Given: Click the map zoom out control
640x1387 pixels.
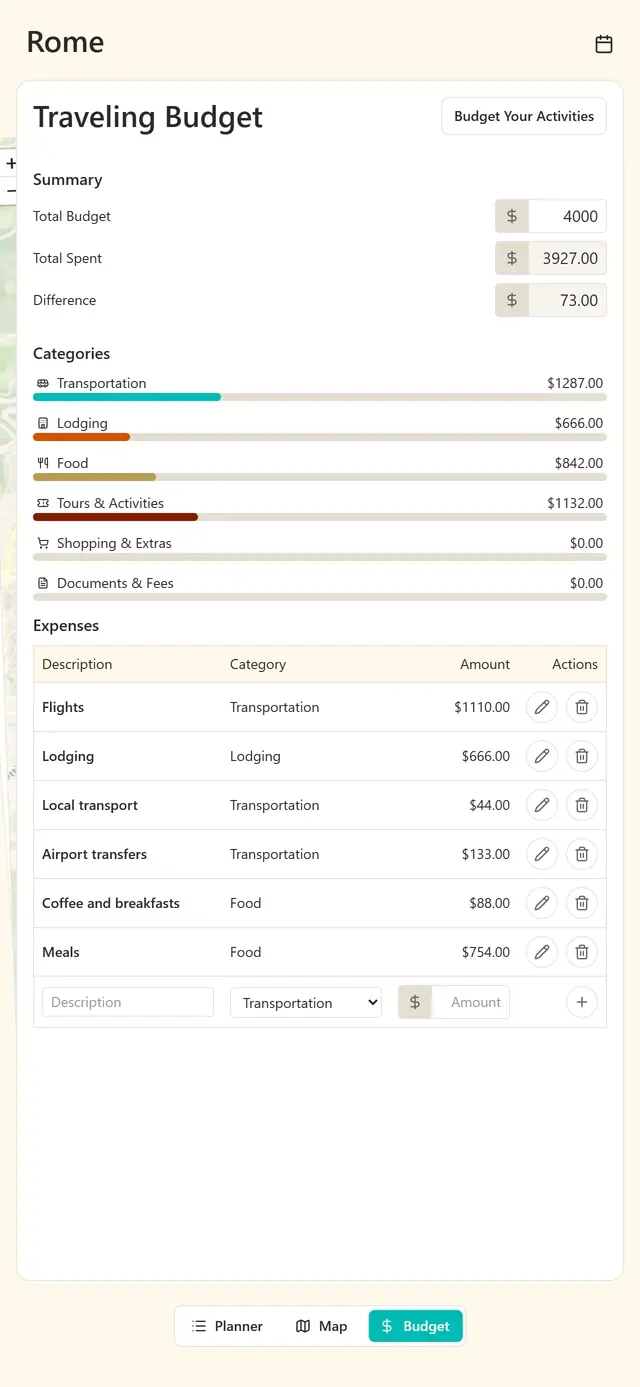Looking at the screenshot, I should coord(11,190).
